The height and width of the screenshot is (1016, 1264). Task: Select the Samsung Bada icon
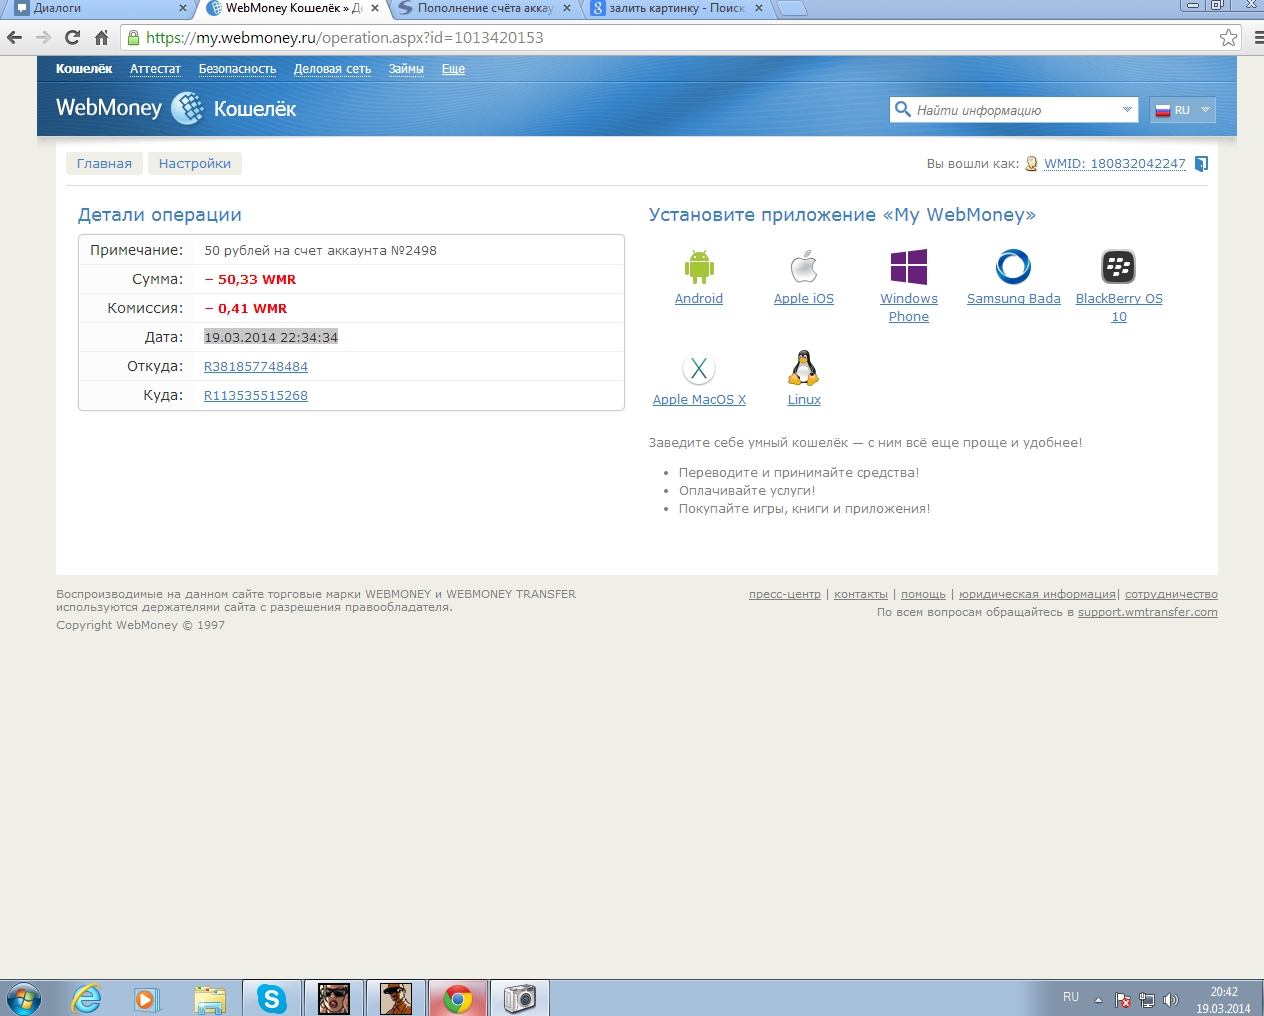point(1013,267)
